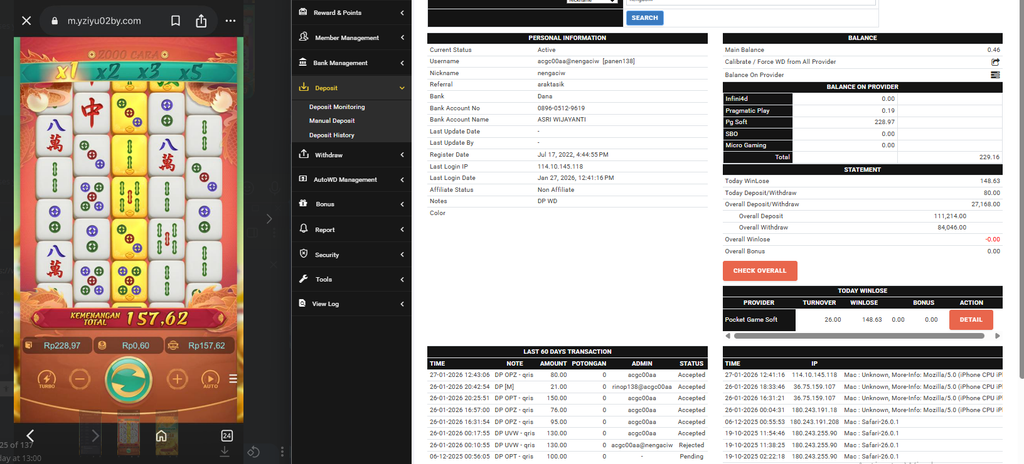
Task: Tap the bookmark icon in mobile browser bar
Action: click(x=176, y=21)
